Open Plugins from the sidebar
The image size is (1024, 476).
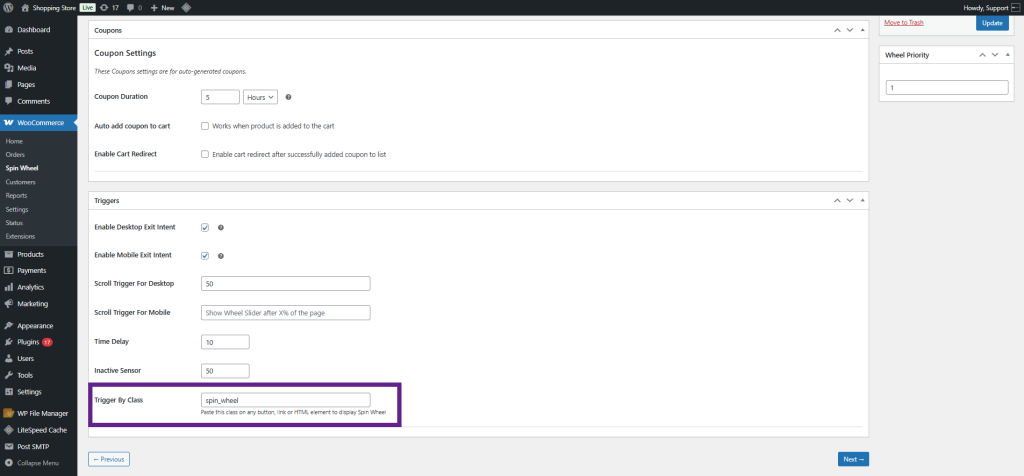pos(30,342)
